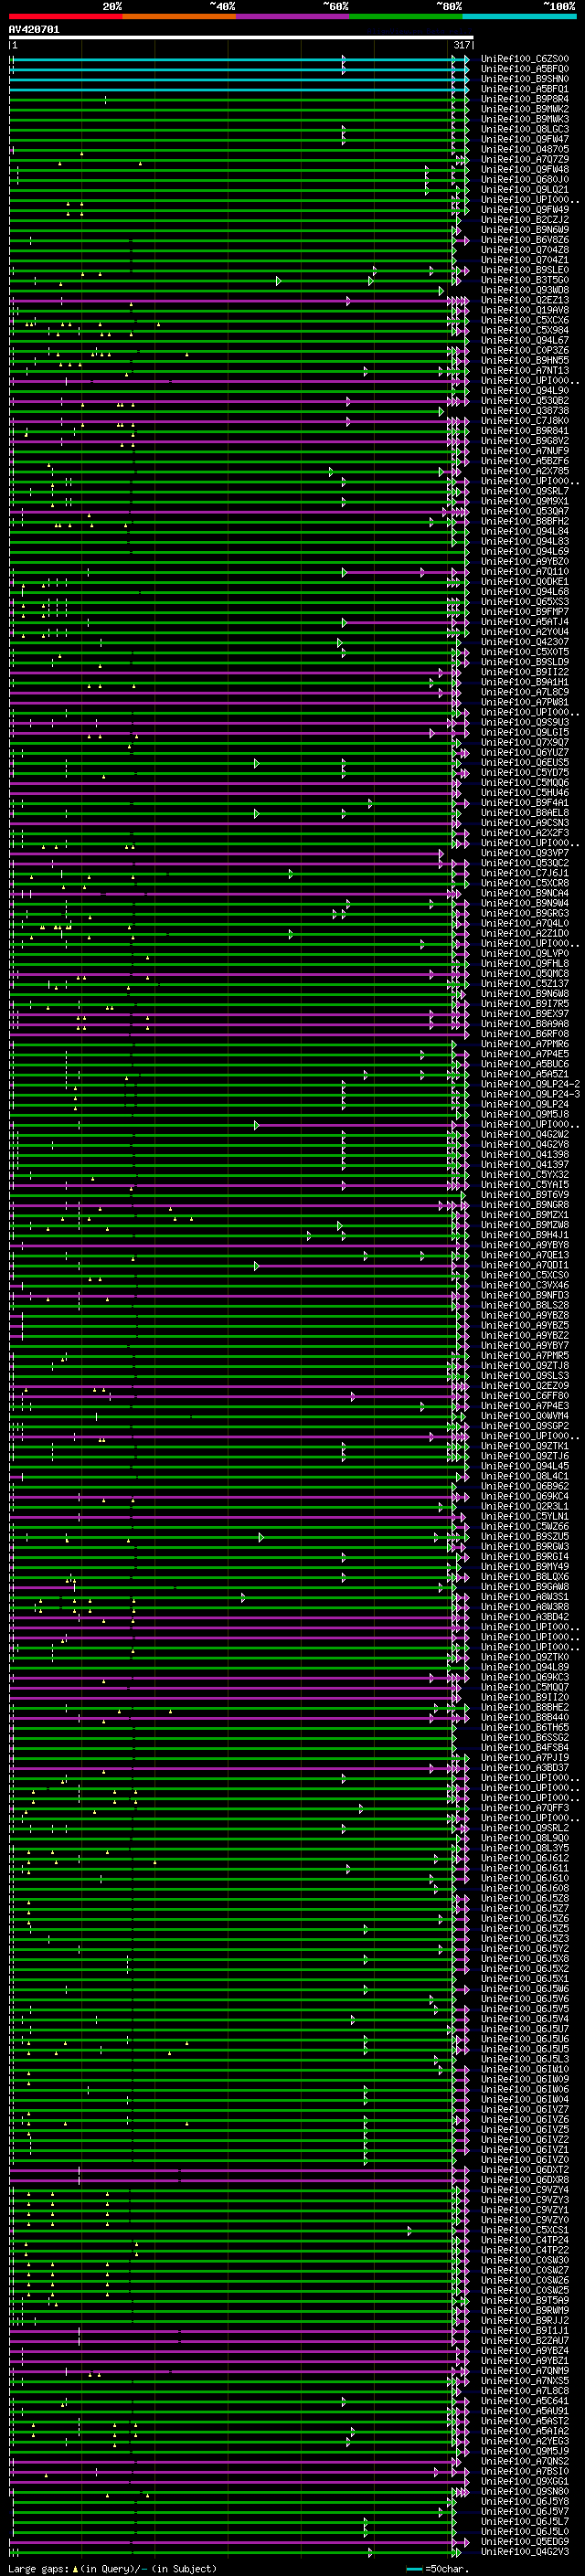The image size is (585, 2576).
Task: Choose the UniRef100_B9GAW8 entry
Action: (524, 1587)
